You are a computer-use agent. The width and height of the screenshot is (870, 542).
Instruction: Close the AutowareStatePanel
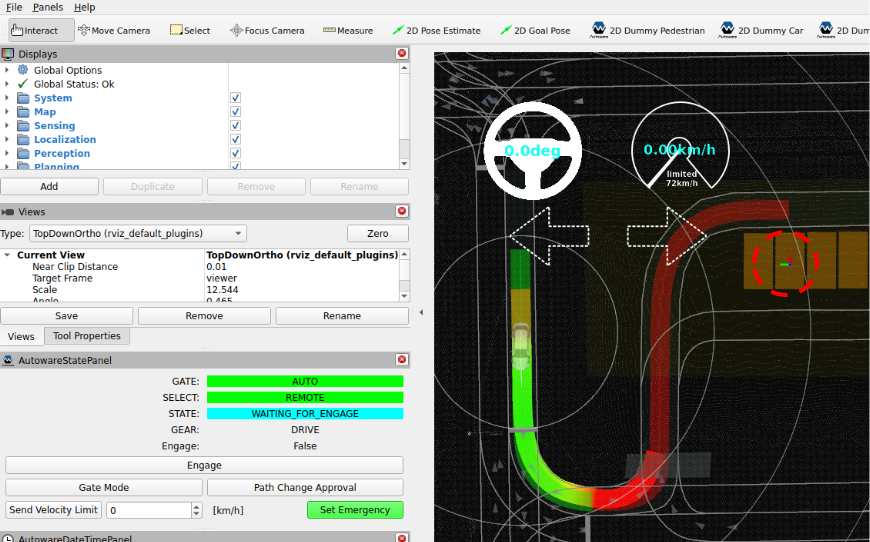402,360
